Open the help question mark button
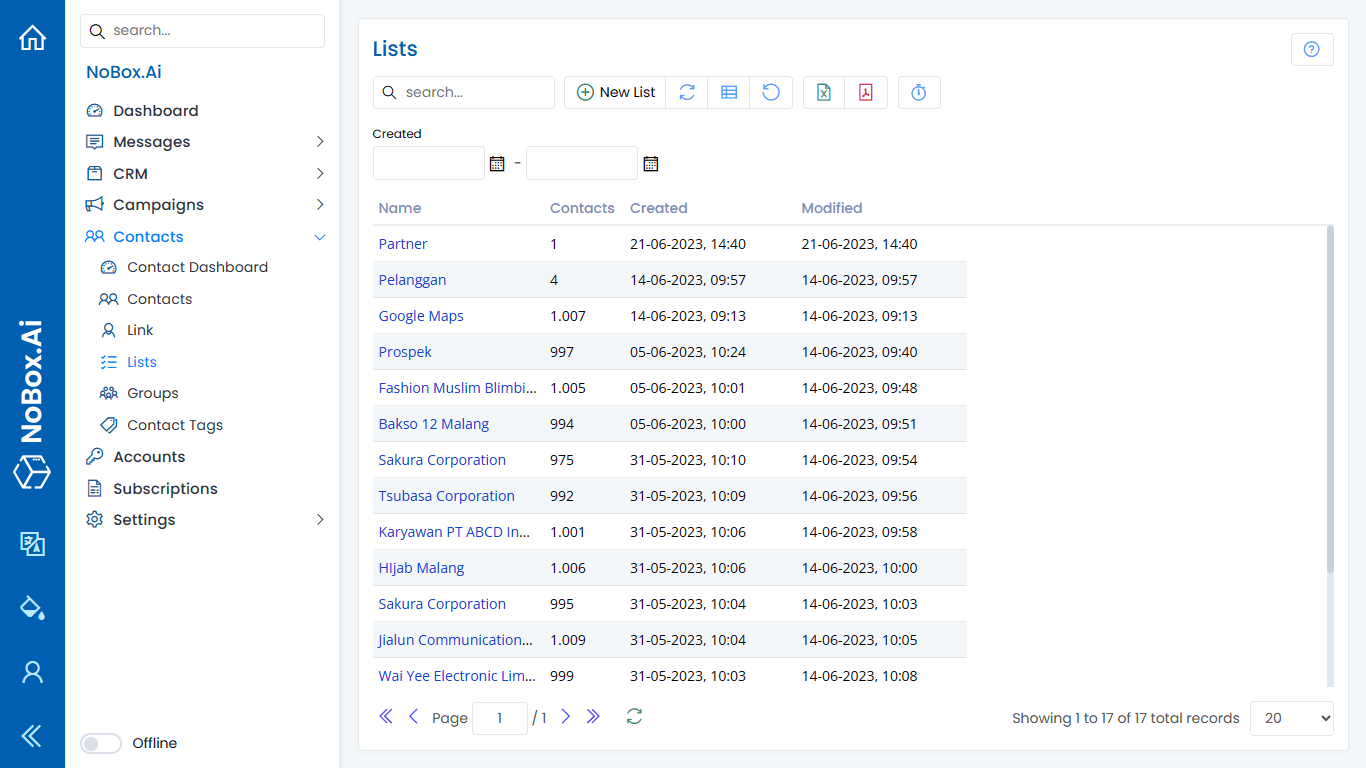The image size is (1366, 768). [1312, 49]
